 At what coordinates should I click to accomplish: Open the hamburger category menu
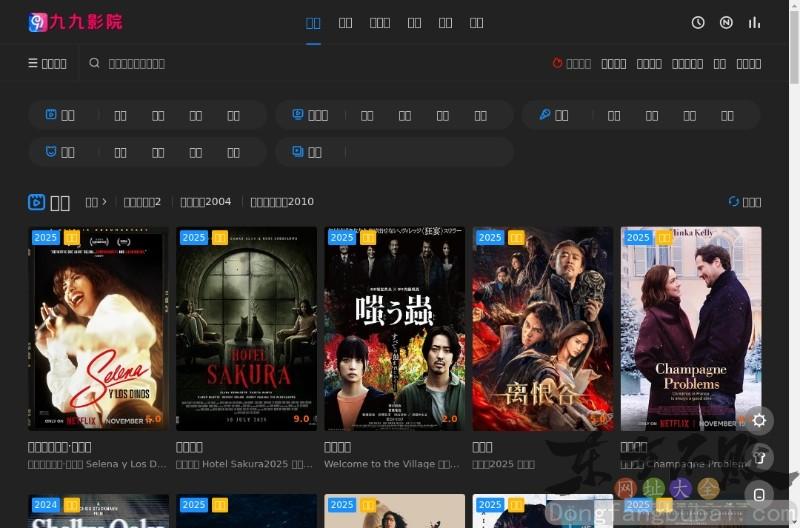tap(47, 63)
